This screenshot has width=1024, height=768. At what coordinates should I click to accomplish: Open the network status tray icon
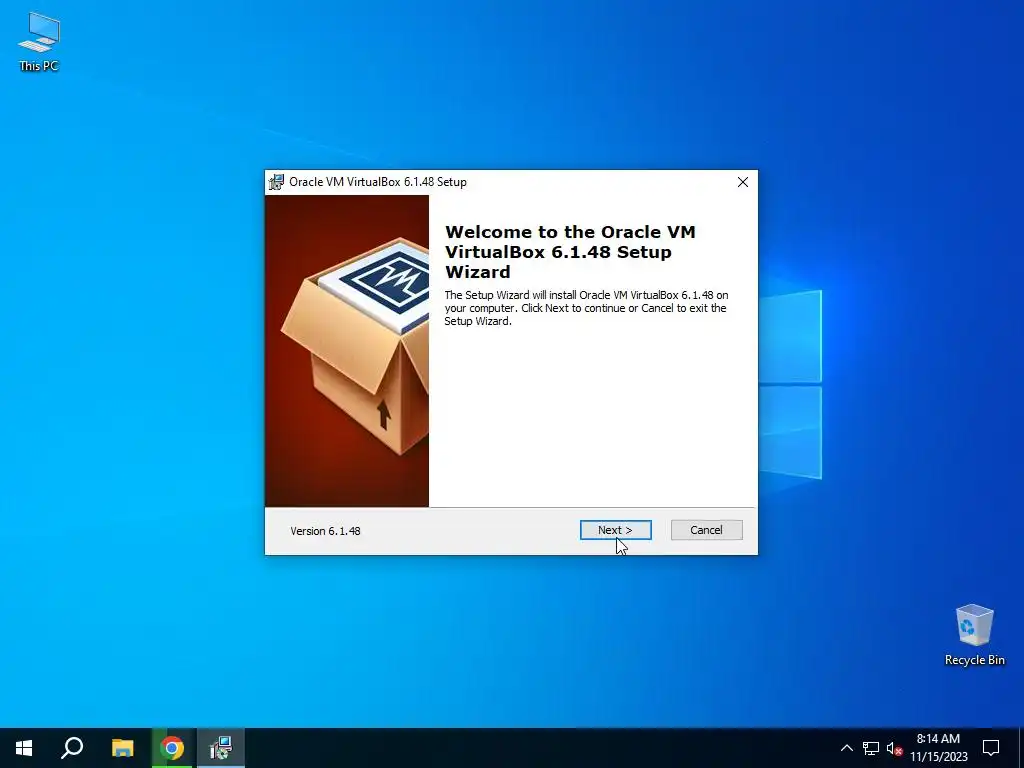click(x=871, y=748)
